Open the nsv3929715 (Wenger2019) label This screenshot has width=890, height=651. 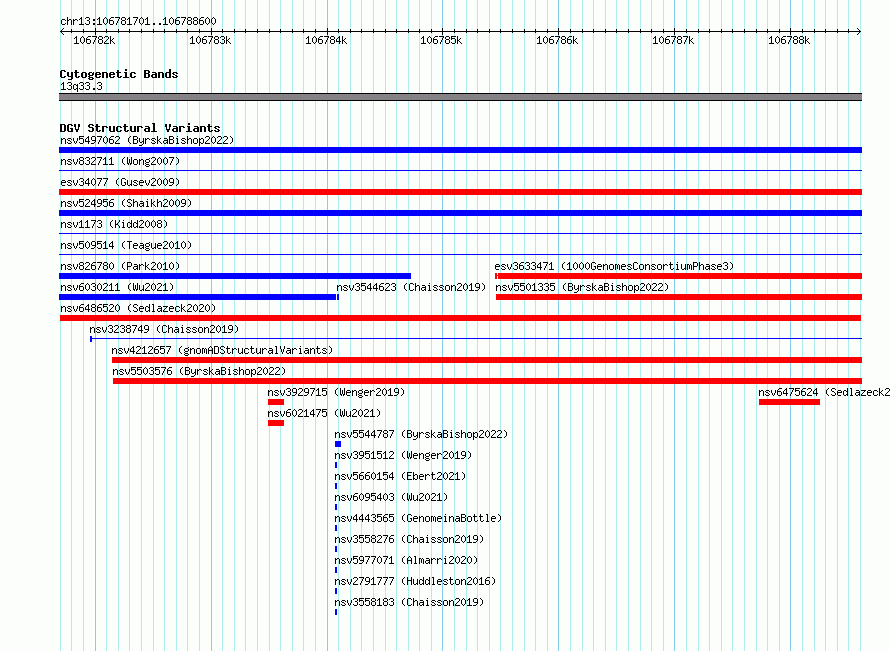(336, 392)
